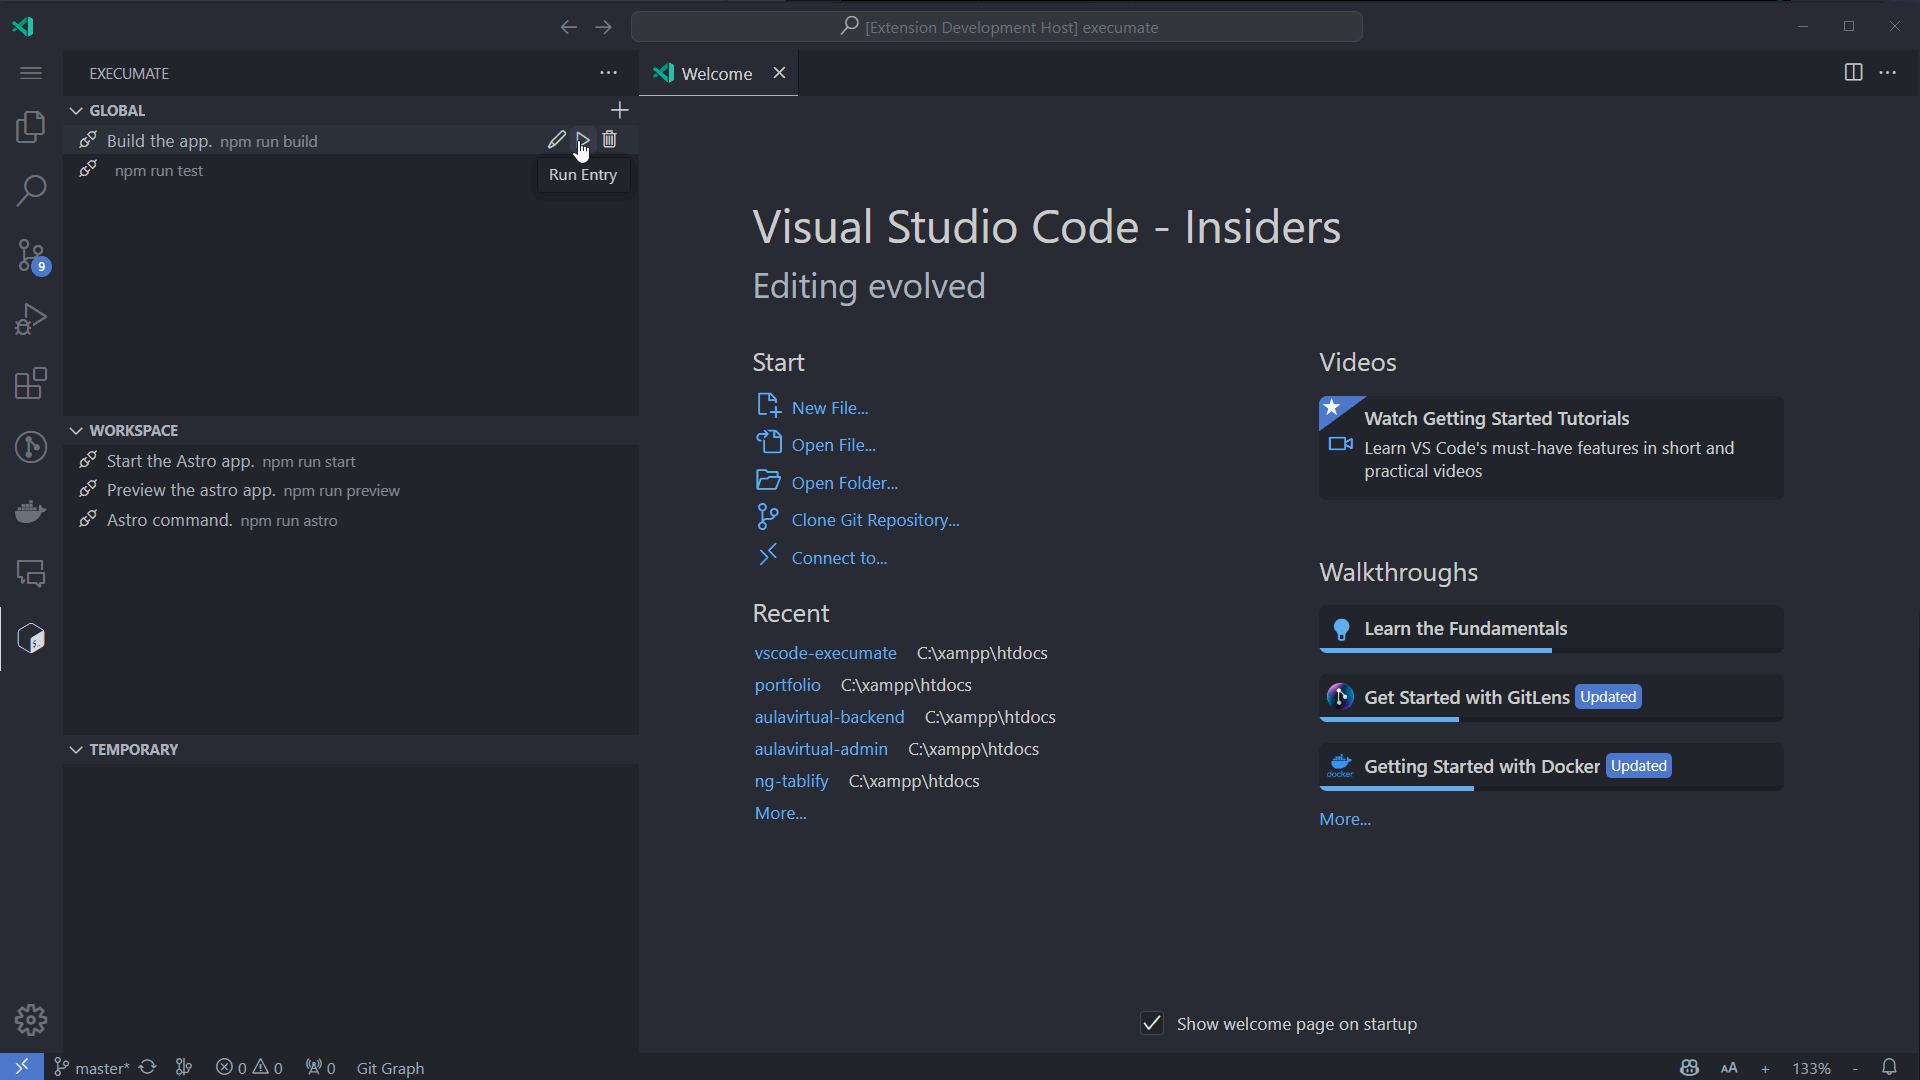
Task: Split the editor right
Action: pyautogui.click(x=1853, y=72)
